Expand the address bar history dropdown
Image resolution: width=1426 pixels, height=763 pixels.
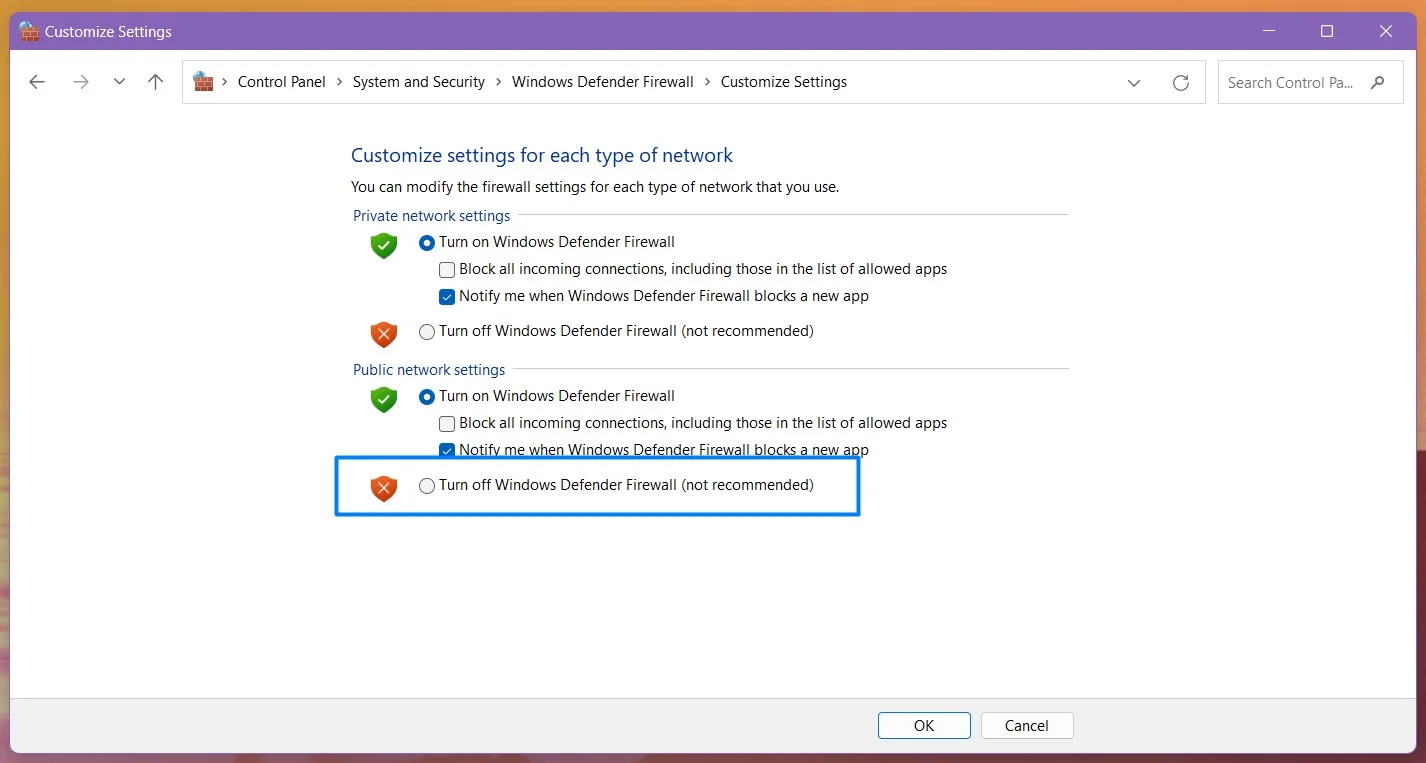pyautogui.click(x=1134, y=83)
